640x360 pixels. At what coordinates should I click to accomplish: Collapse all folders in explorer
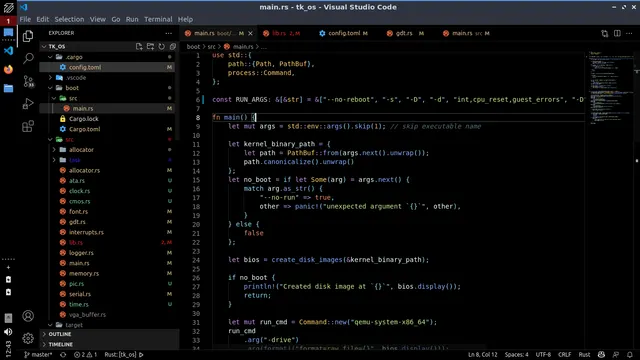coord(173,47)
